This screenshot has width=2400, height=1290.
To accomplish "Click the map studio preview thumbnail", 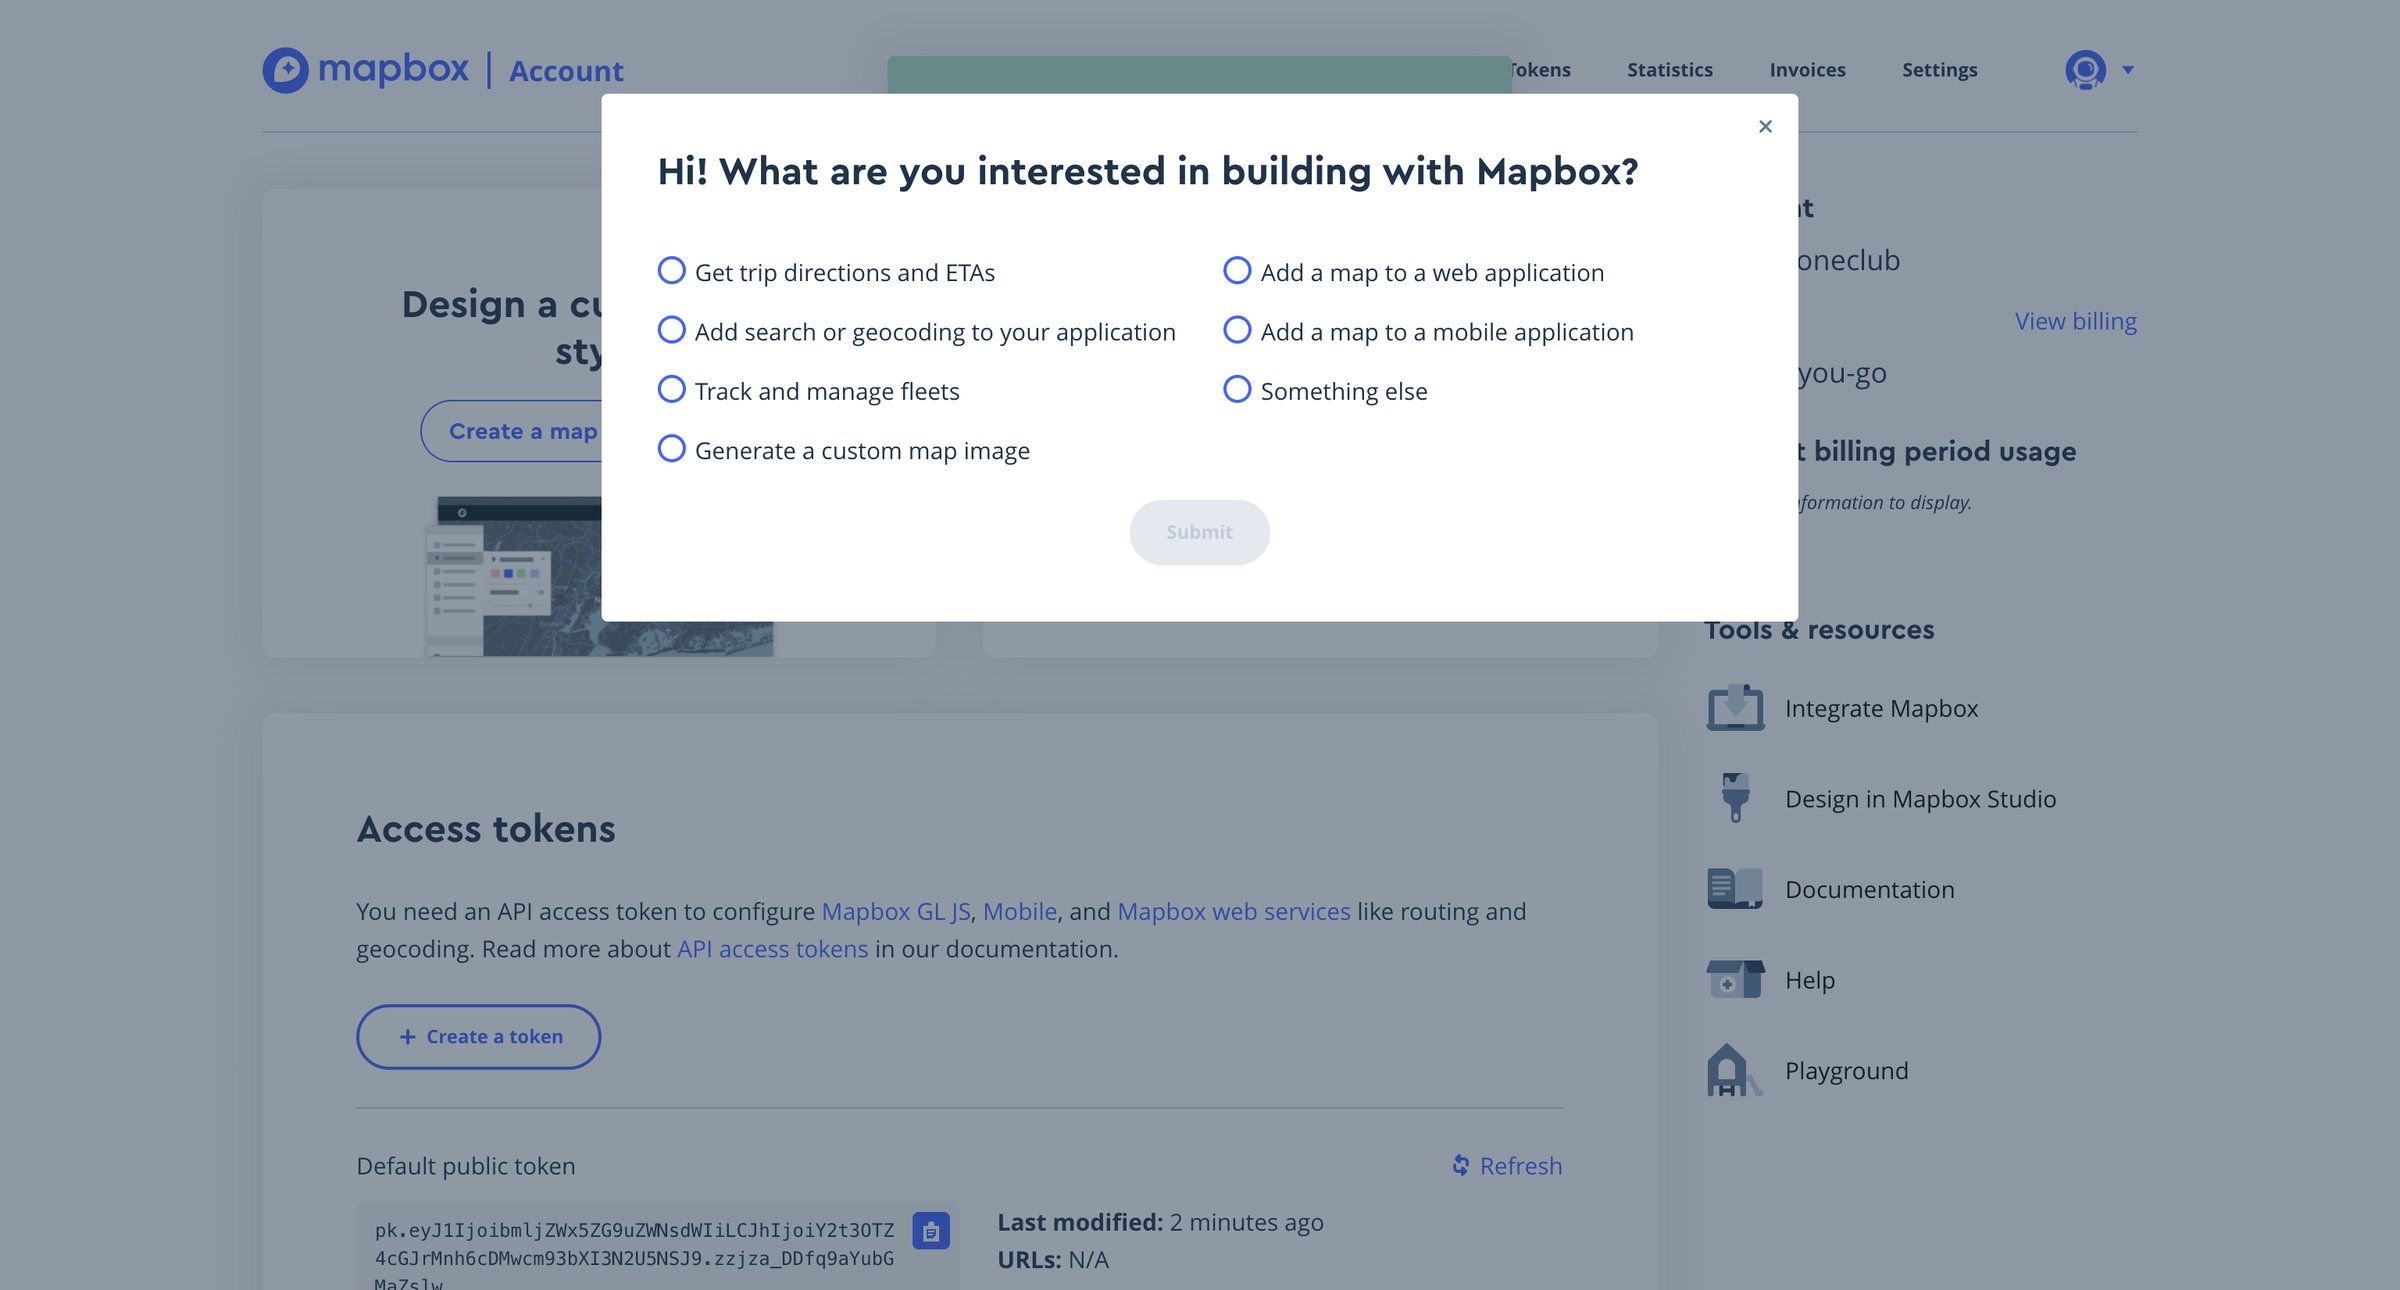I will pos(600,576).
